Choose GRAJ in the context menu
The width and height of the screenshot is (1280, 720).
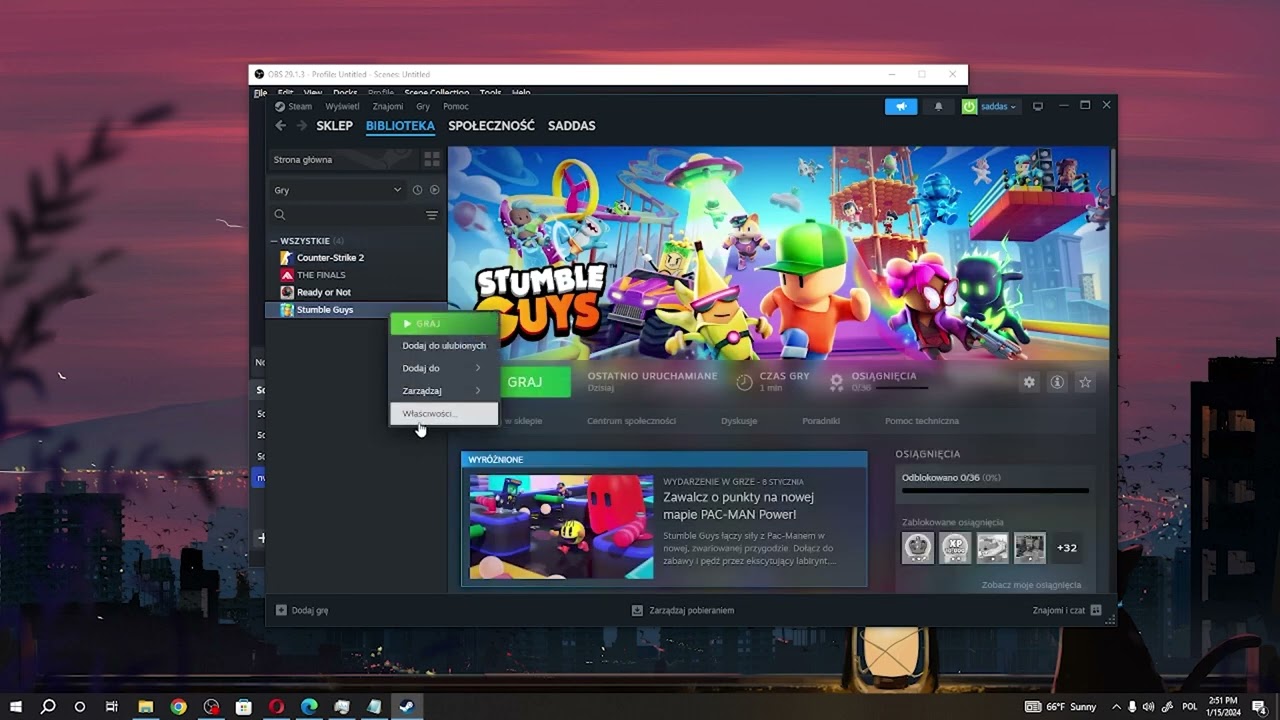pyautogui.click(x=444, y=324)
